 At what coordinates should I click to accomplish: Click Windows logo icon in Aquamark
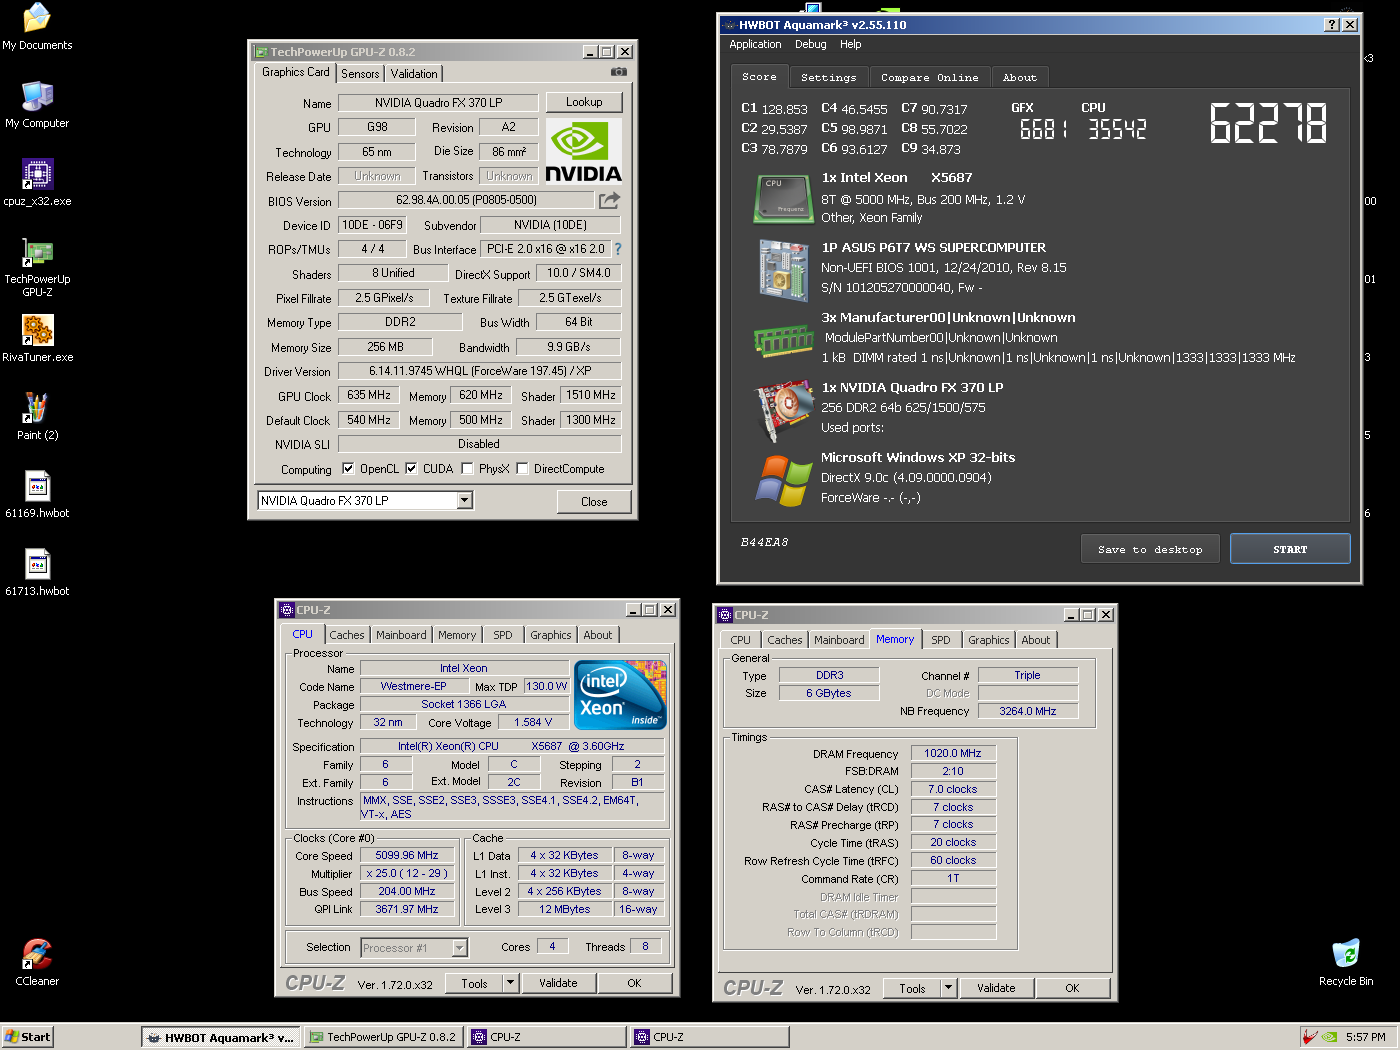click(783, 480)
